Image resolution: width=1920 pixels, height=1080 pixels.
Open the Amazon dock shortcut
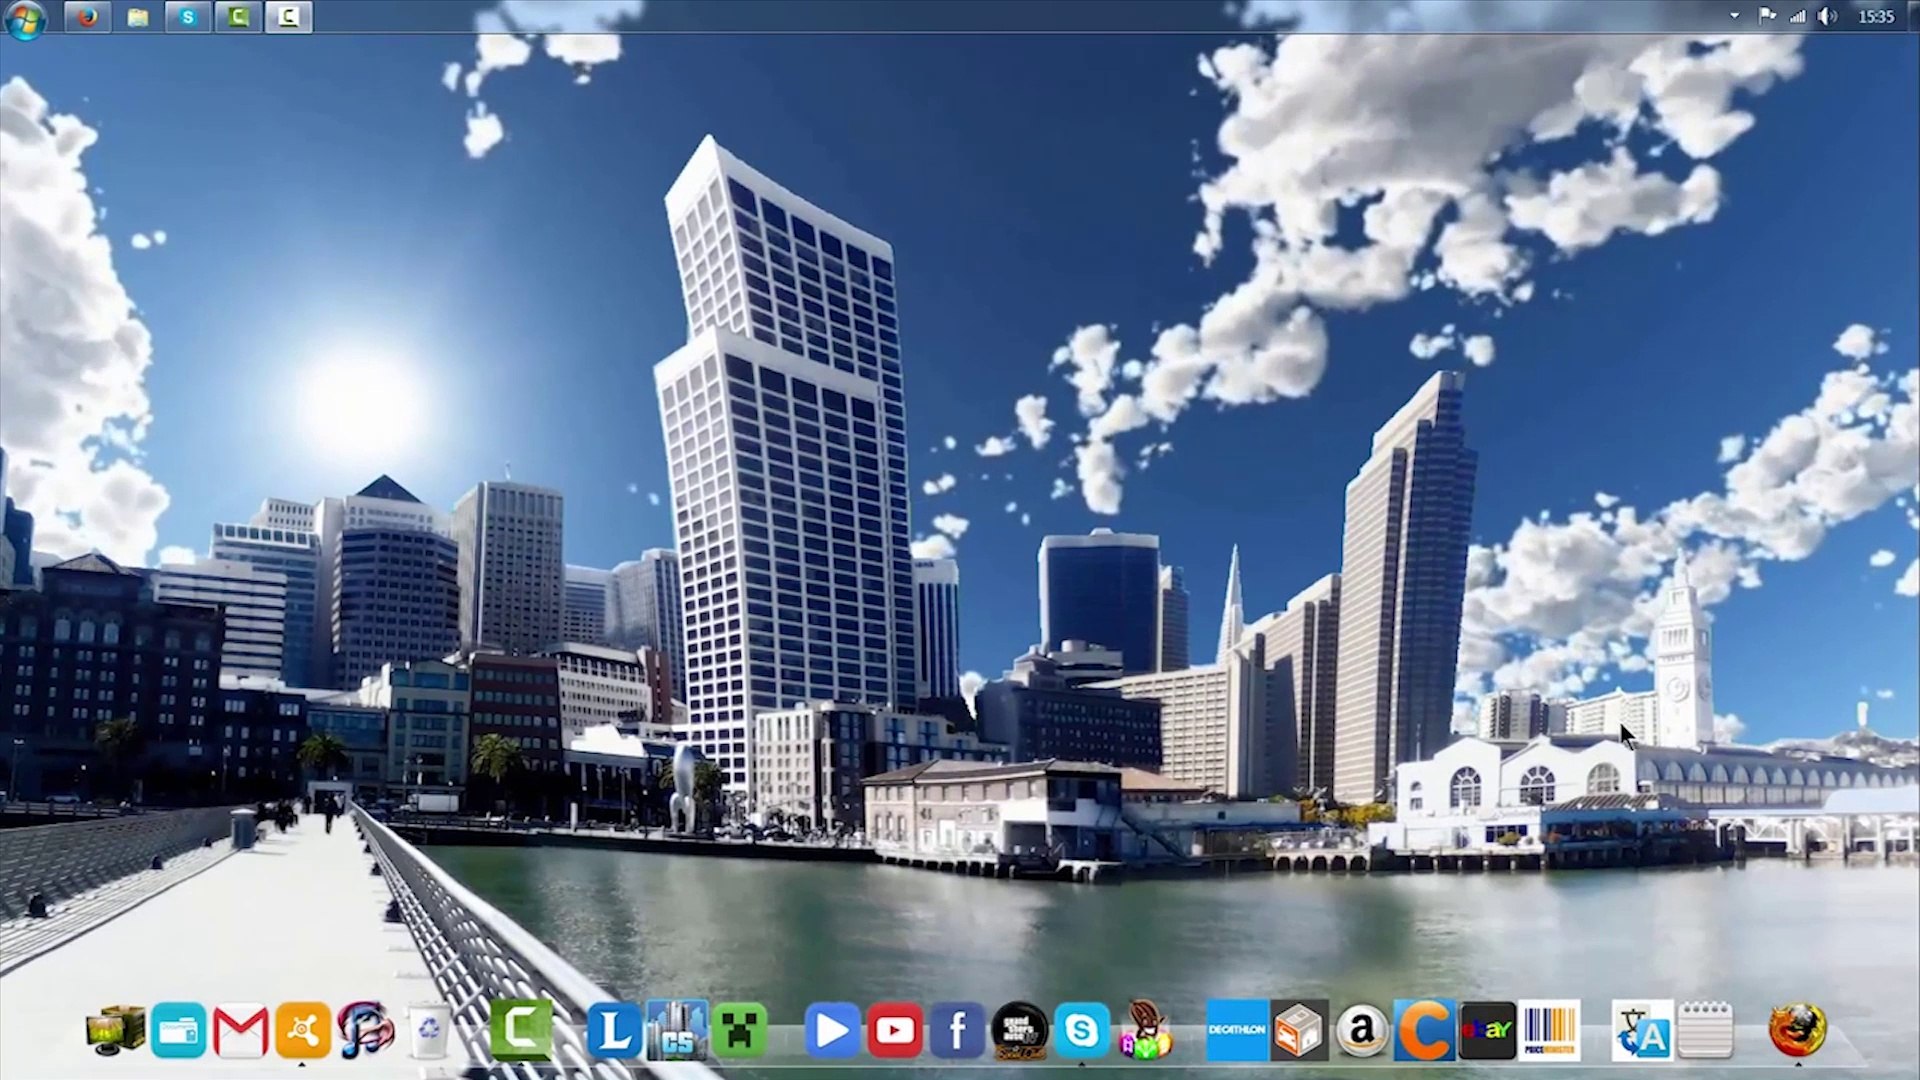click(1362, 1030)
